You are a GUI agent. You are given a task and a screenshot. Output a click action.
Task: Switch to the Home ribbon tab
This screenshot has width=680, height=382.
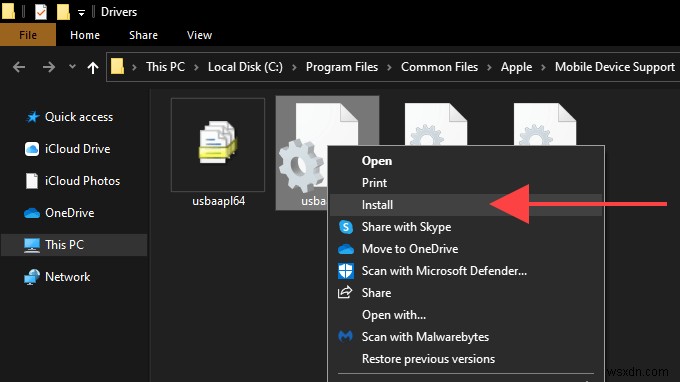85,35
